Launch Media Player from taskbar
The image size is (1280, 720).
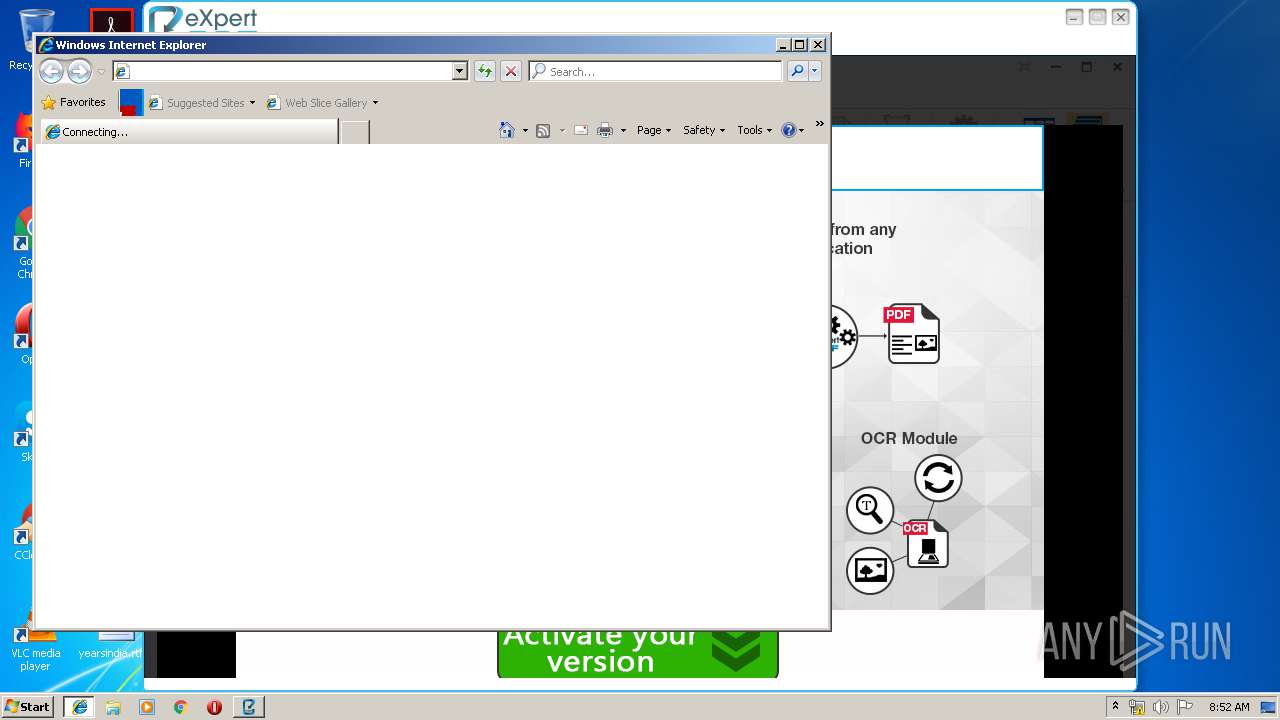click(x=147, y=707)
